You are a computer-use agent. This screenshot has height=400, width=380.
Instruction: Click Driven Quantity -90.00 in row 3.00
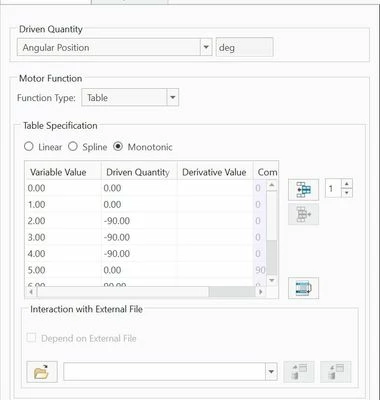pyautogui.click(x=139, y=237)
